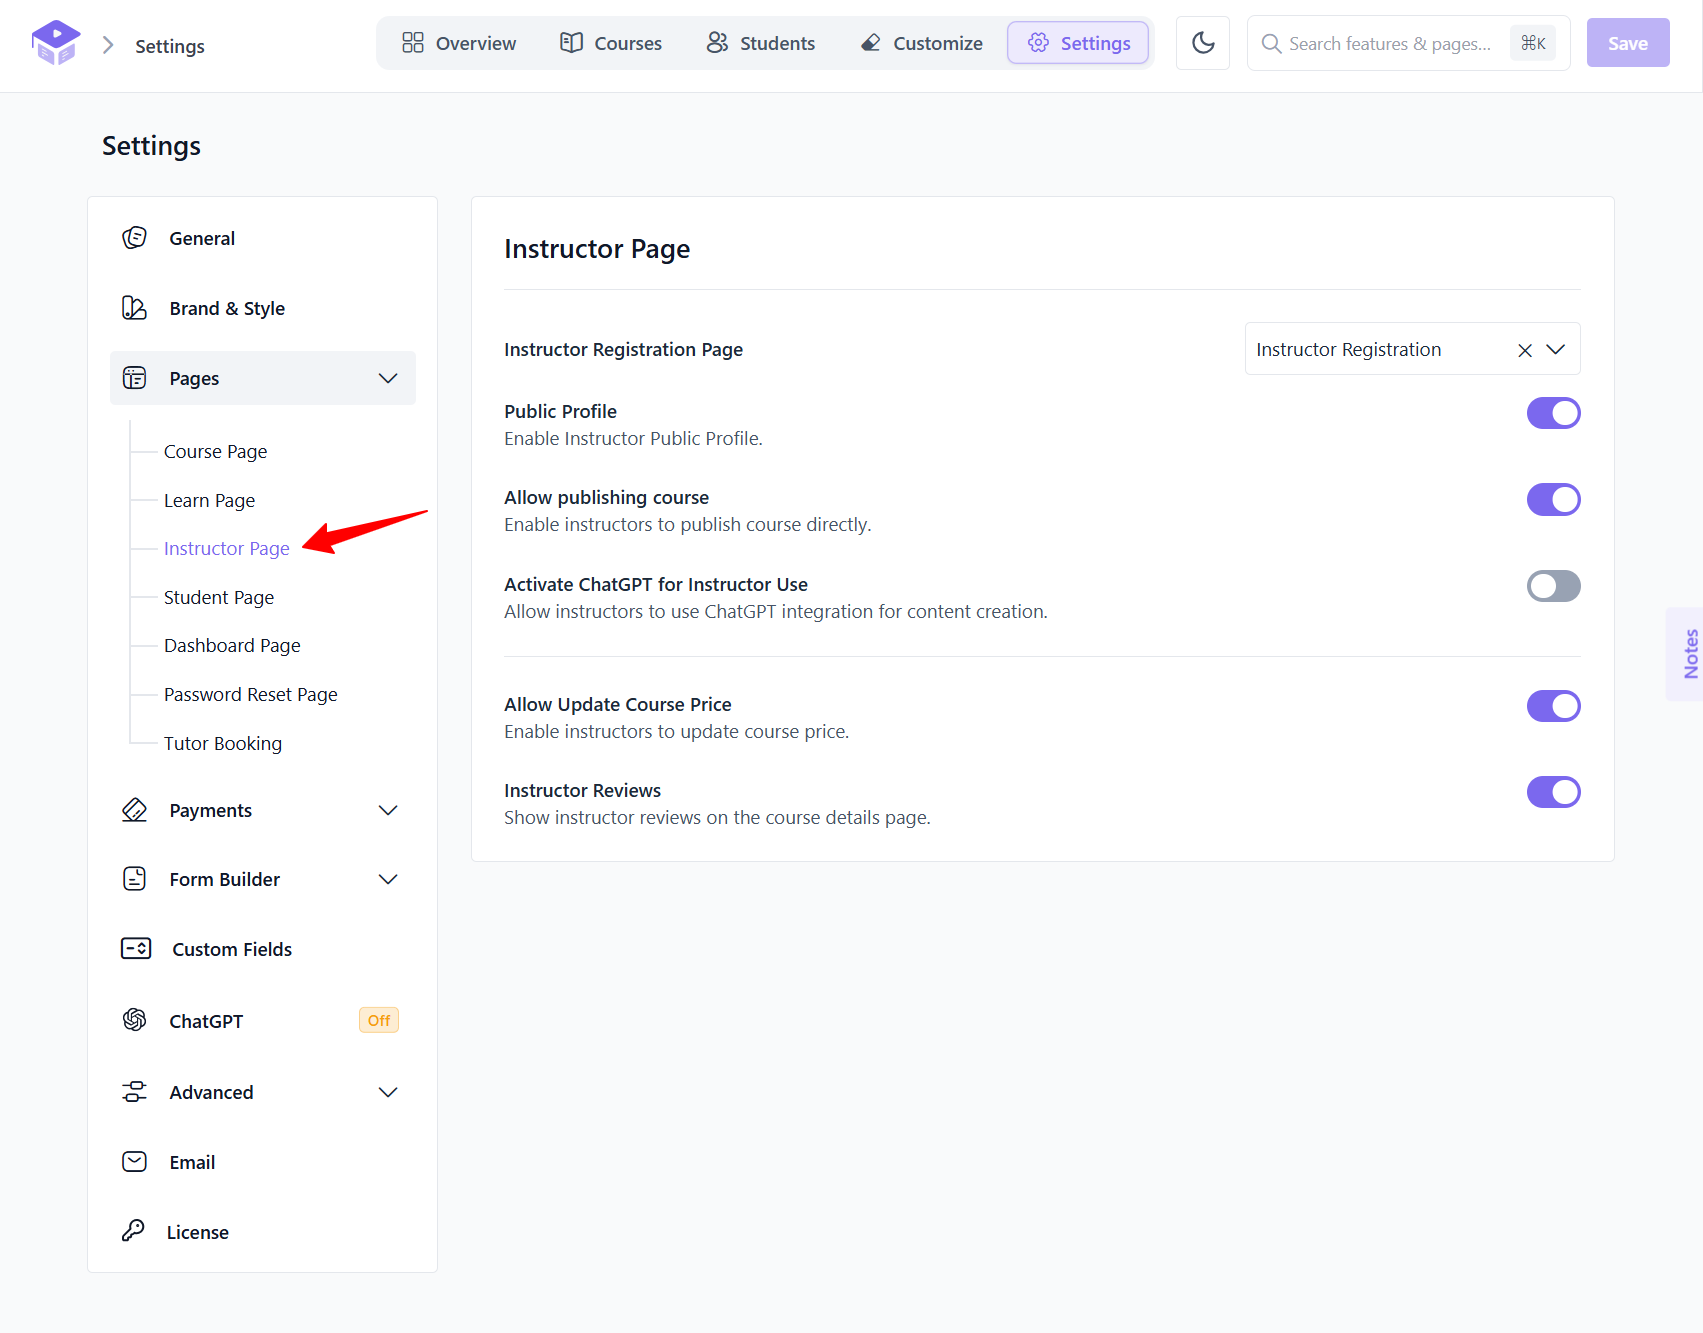Select the Settings tab
Screen dimensions: 1703x1333
(x=1078, y=43)
